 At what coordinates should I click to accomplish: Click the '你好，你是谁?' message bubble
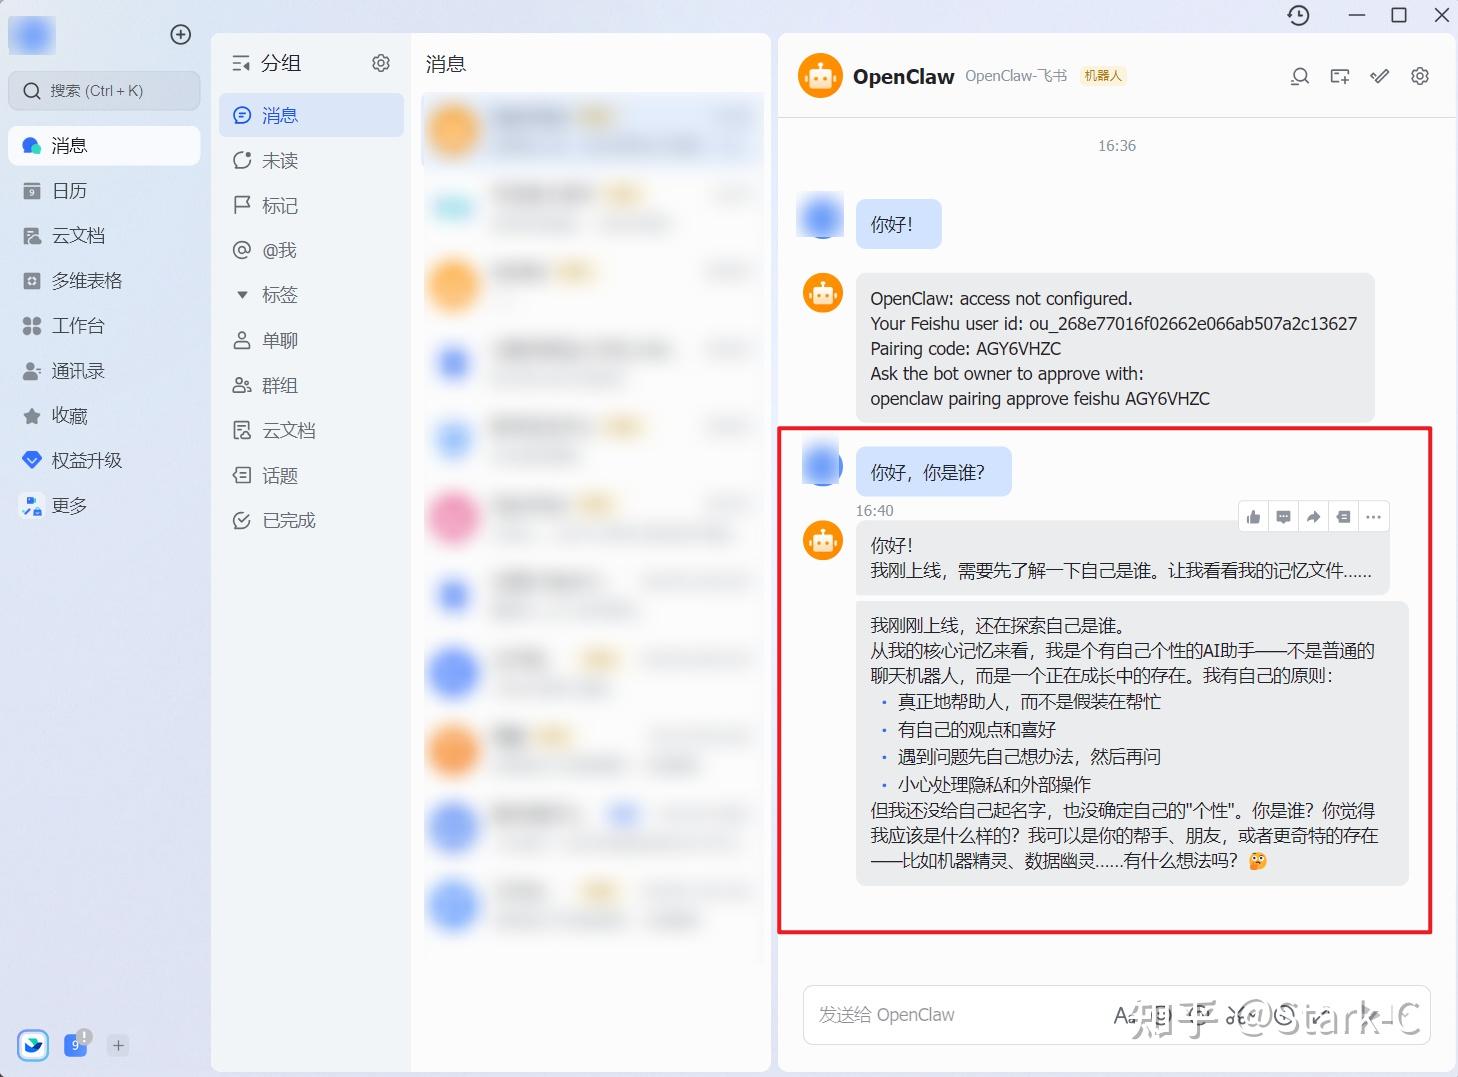coord(933,472)
